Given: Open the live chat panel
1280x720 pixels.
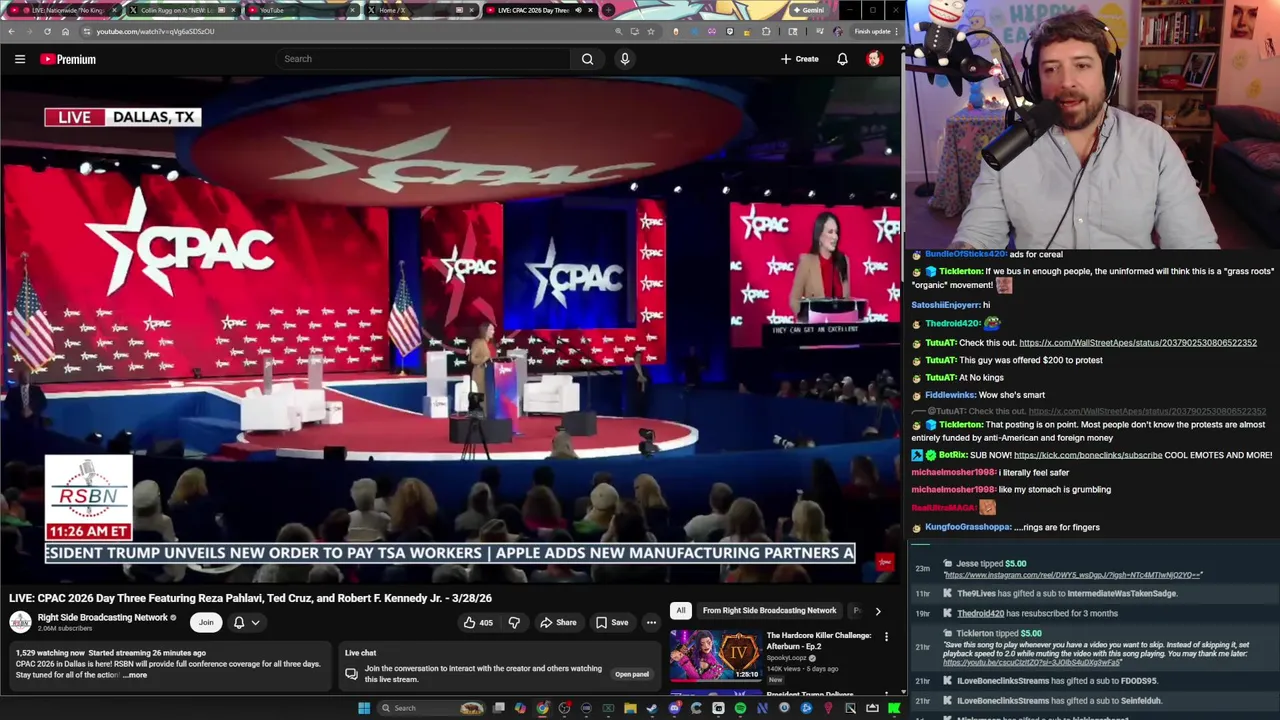Looking at the screenshot, I should 632,674.
